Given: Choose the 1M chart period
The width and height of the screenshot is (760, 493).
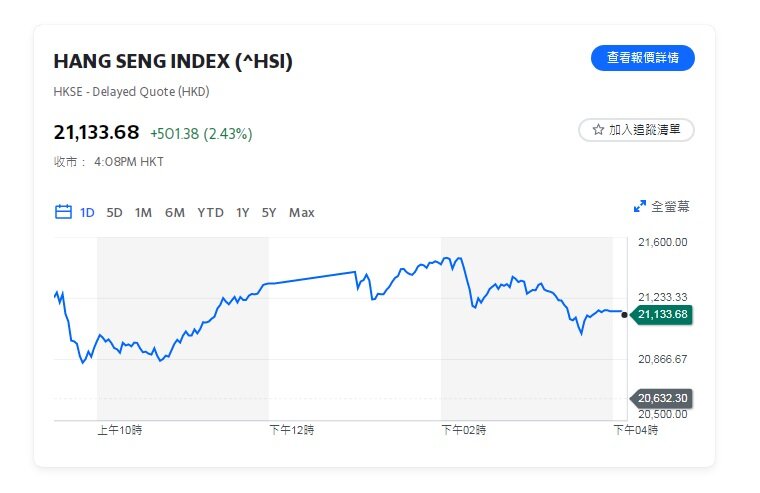Looking at the screenshot, I should [143, 212].
